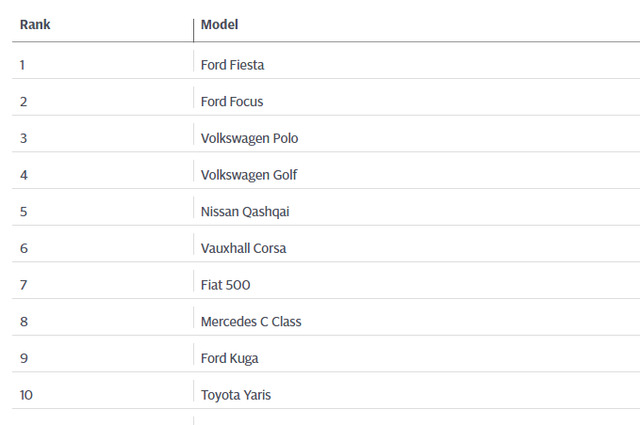Click the Toyota Yaris entry

[235, 395]
